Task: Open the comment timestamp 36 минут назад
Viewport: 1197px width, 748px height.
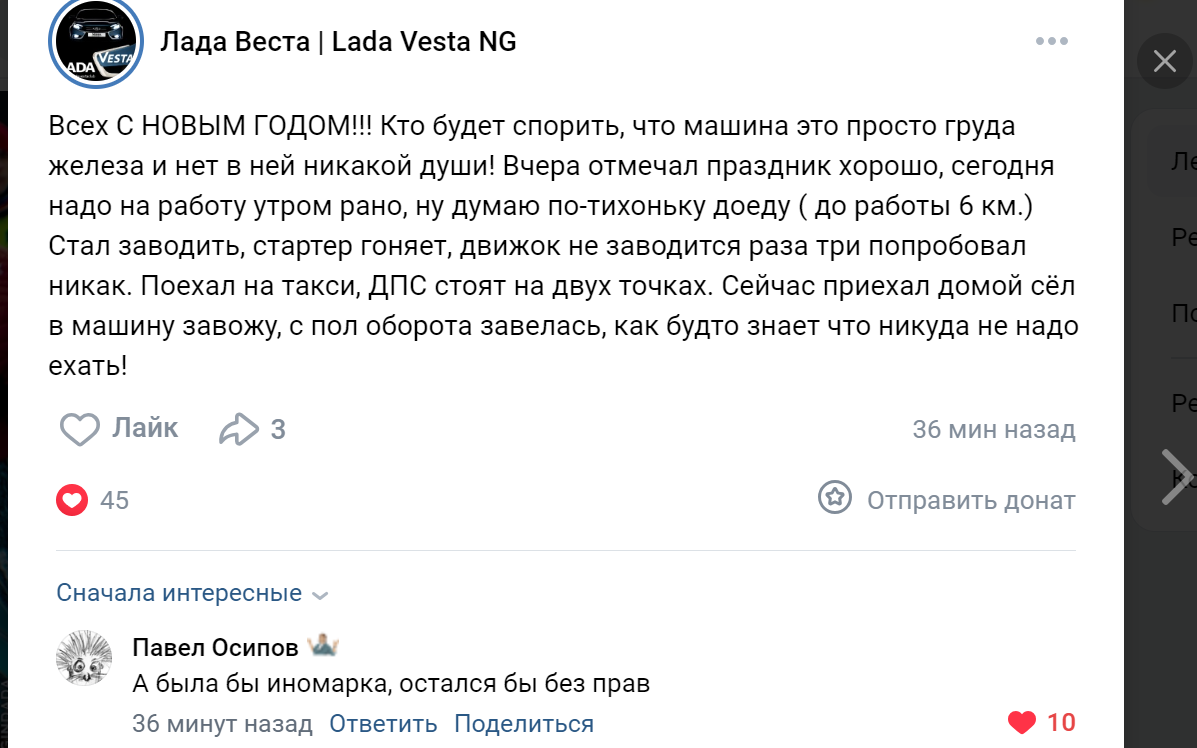Action: coord(222,723)
